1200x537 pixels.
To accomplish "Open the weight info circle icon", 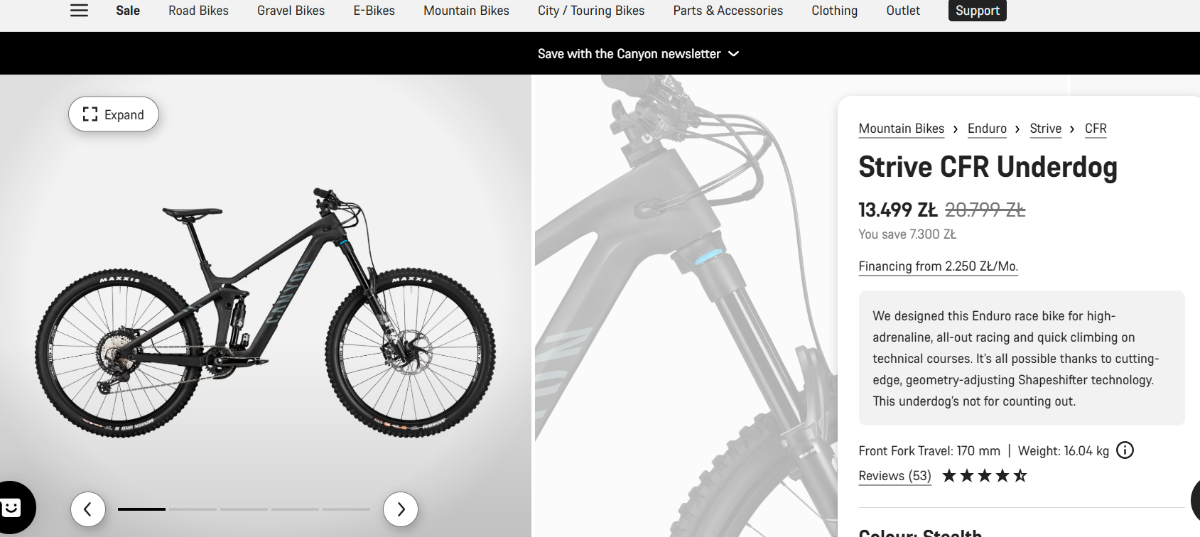I will click(x=1125, y=450).
